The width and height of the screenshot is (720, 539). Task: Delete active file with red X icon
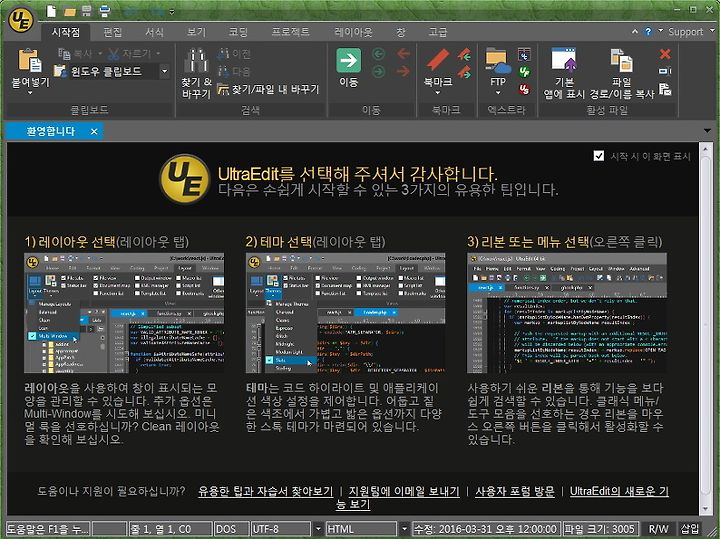point(665,54)
